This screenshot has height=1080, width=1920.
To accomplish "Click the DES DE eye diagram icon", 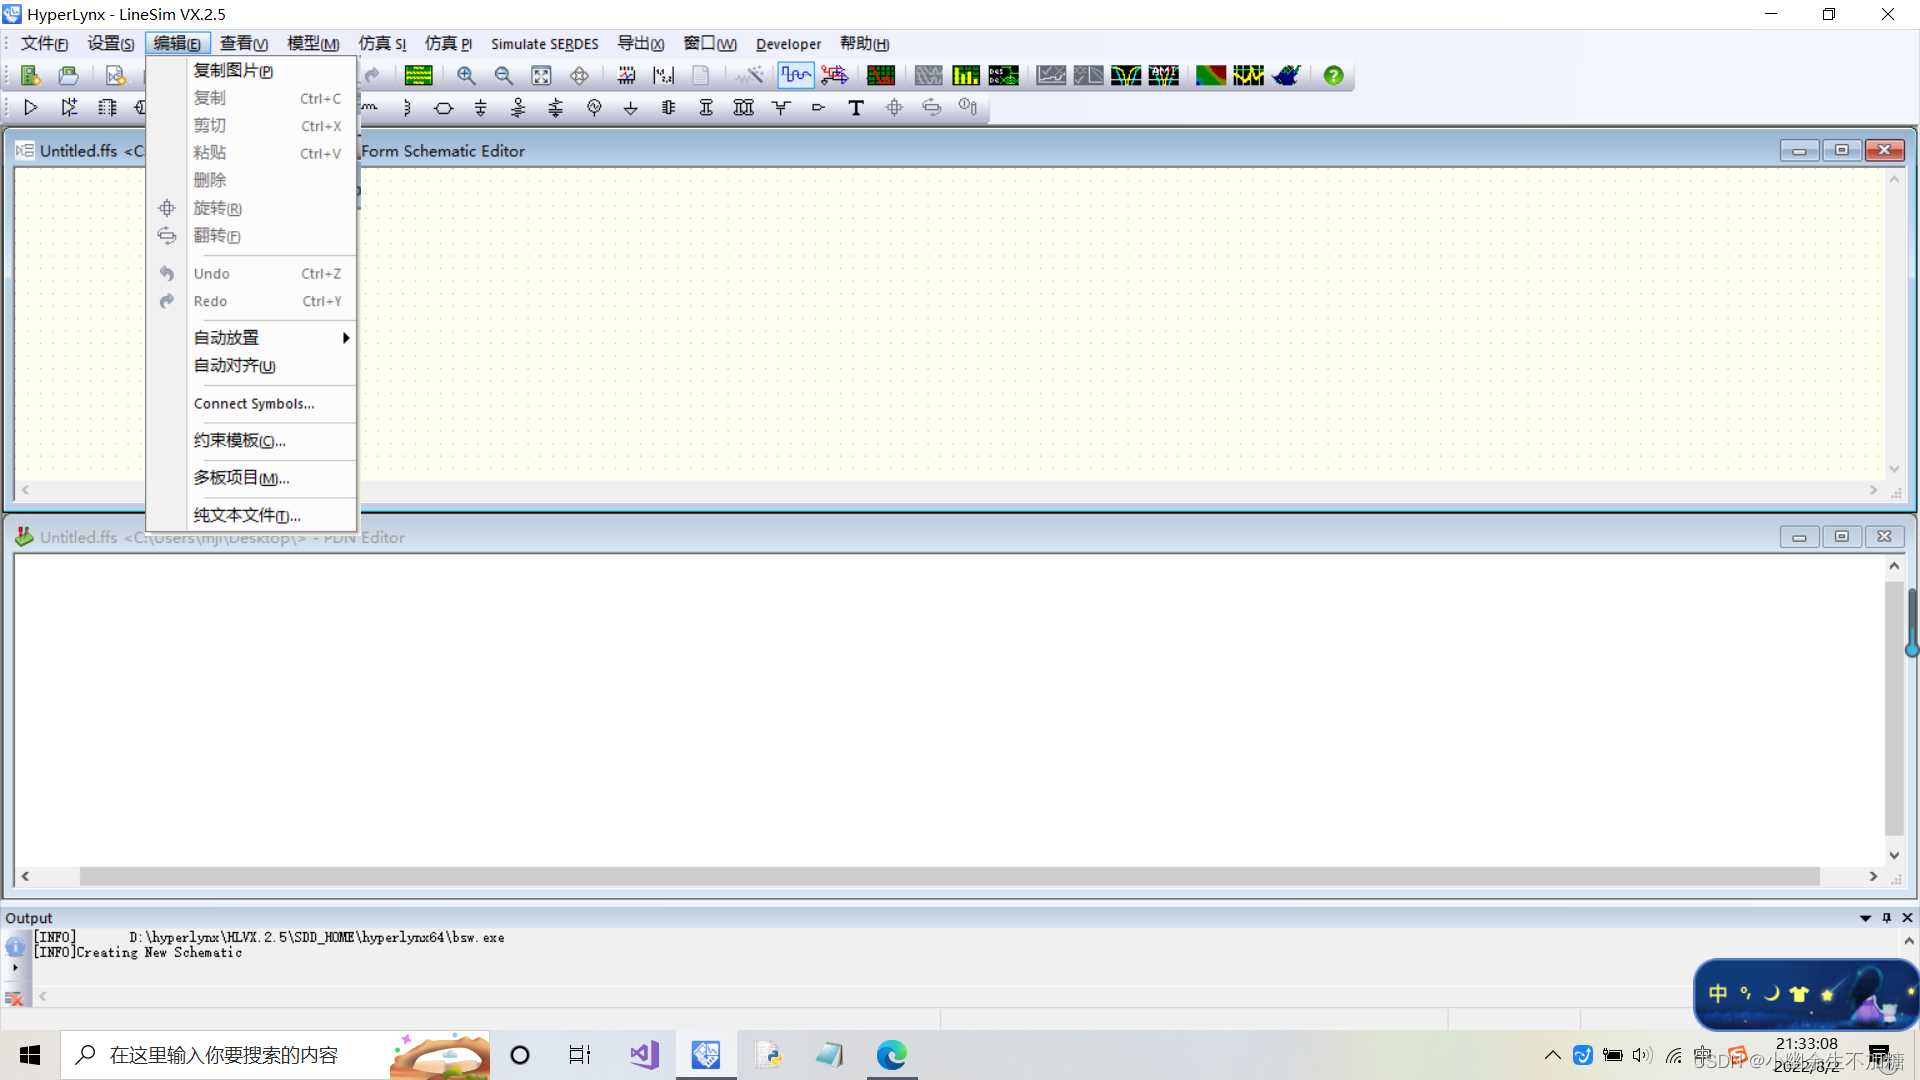I will tap(1003, 75).
